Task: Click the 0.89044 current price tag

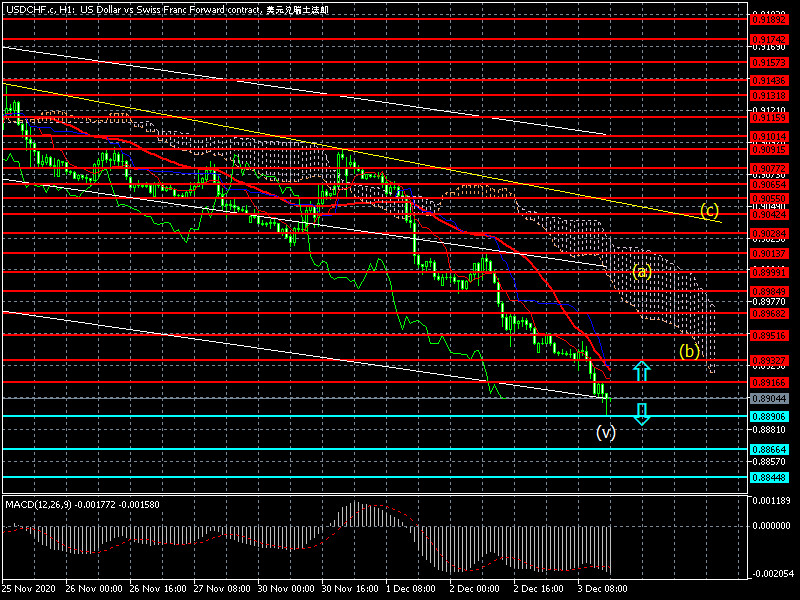Action: 768,398
